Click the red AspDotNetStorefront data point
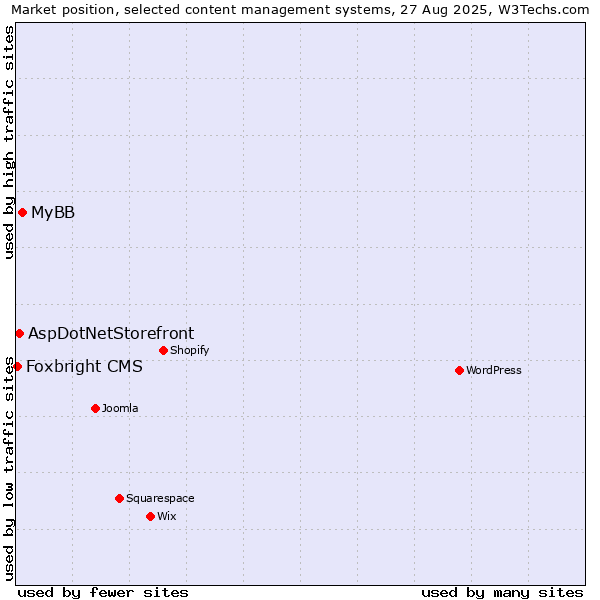Screen dimensions: 600x600 20,334
